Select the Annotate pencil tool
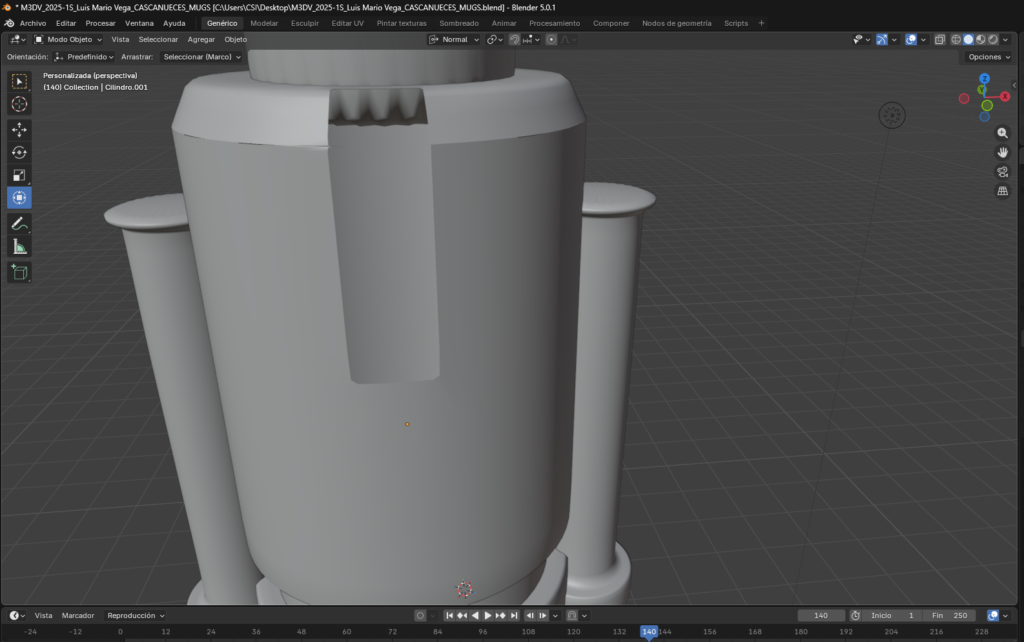The height and width of the screenshot is (642, 1024). (19, 223)
